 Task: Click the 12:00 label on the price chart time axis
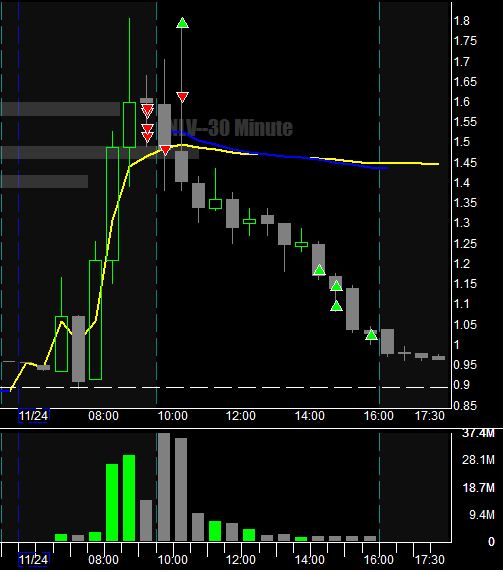tap(241, 416)
